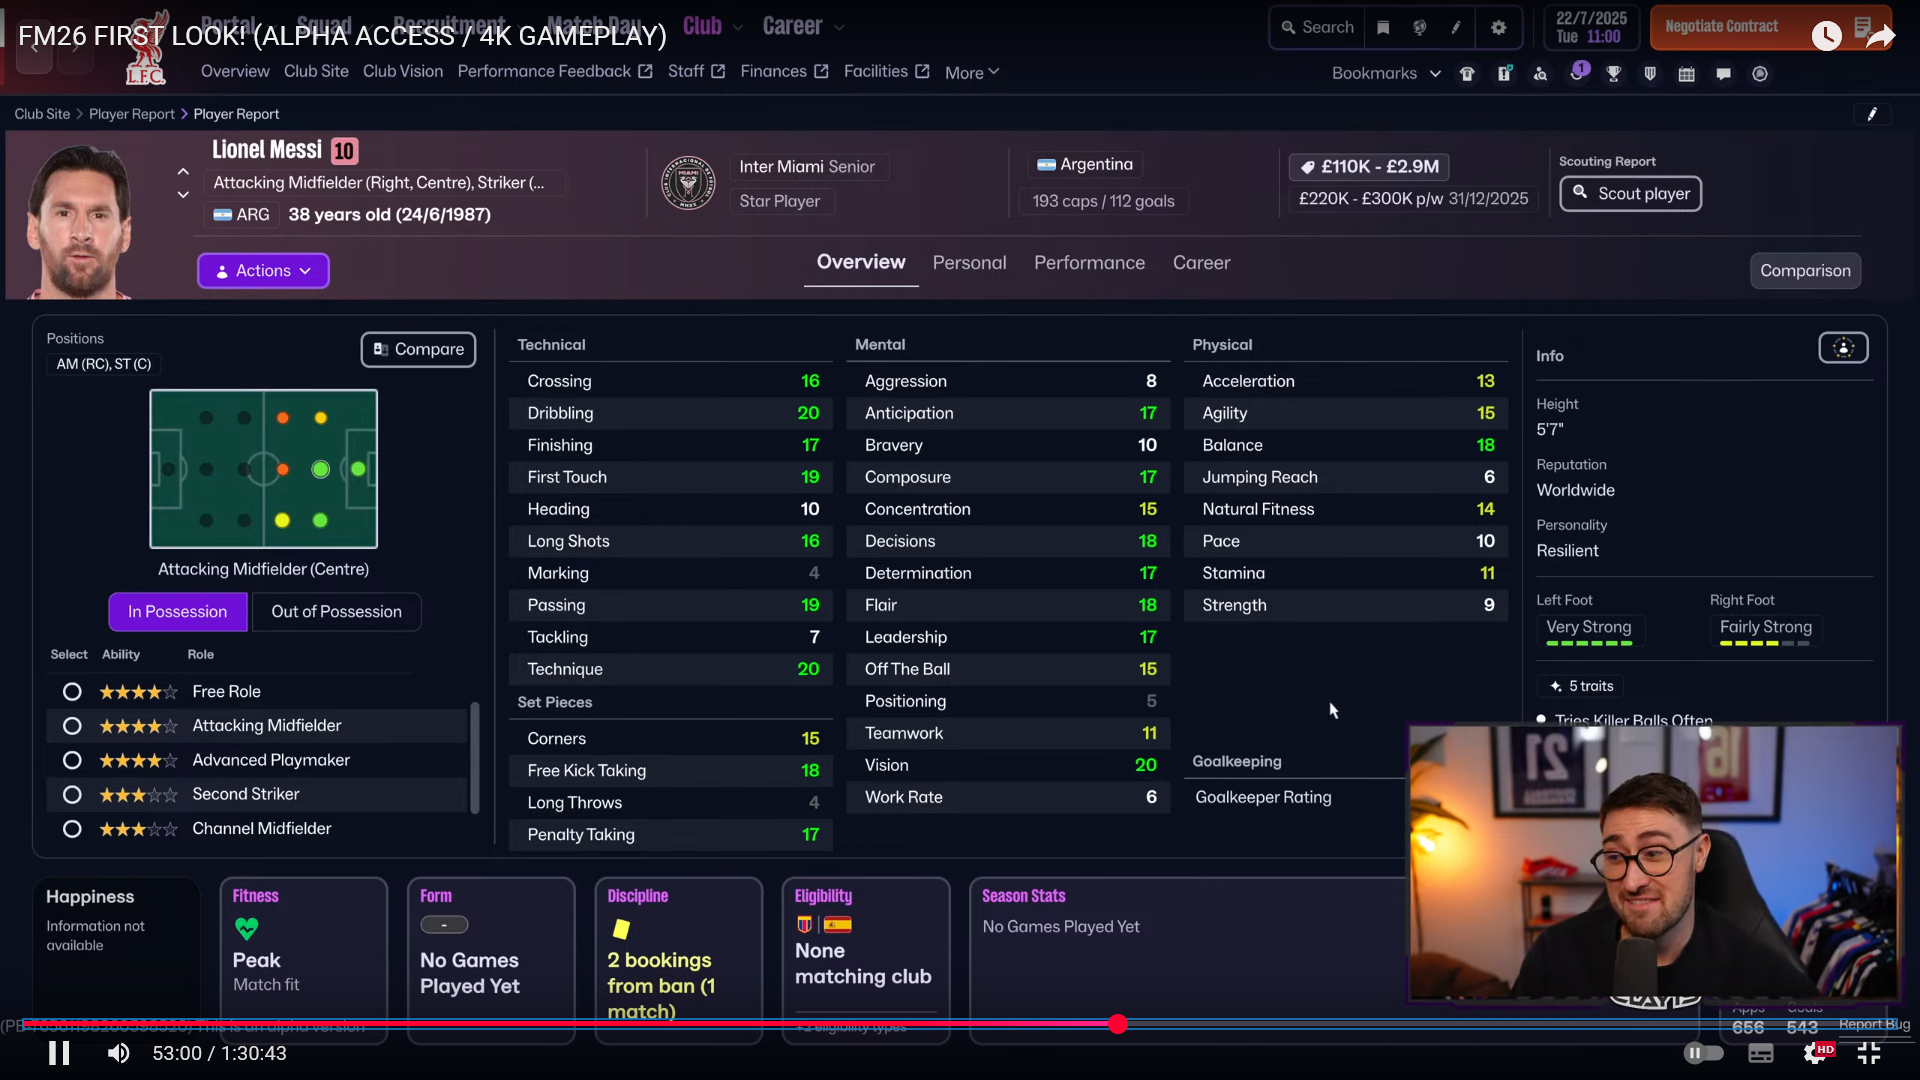Click the red video progress scrubber

coord(1118,1024)
